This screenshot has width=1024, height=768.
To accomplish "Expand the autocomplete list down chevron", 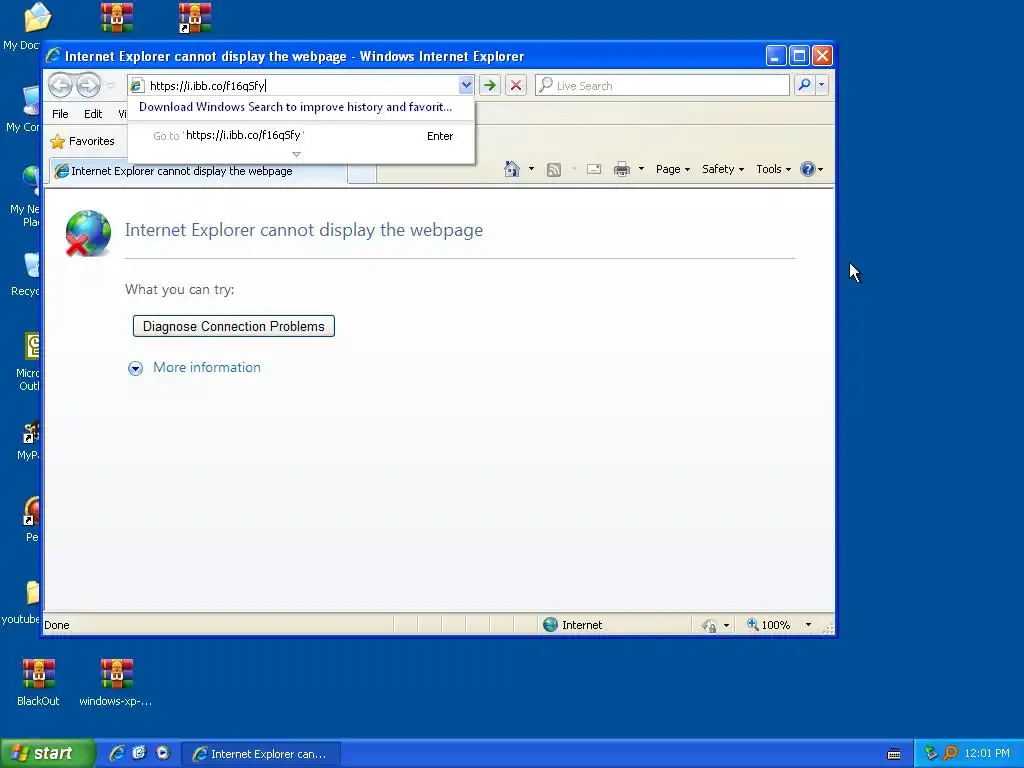I will tap(296, 155).
